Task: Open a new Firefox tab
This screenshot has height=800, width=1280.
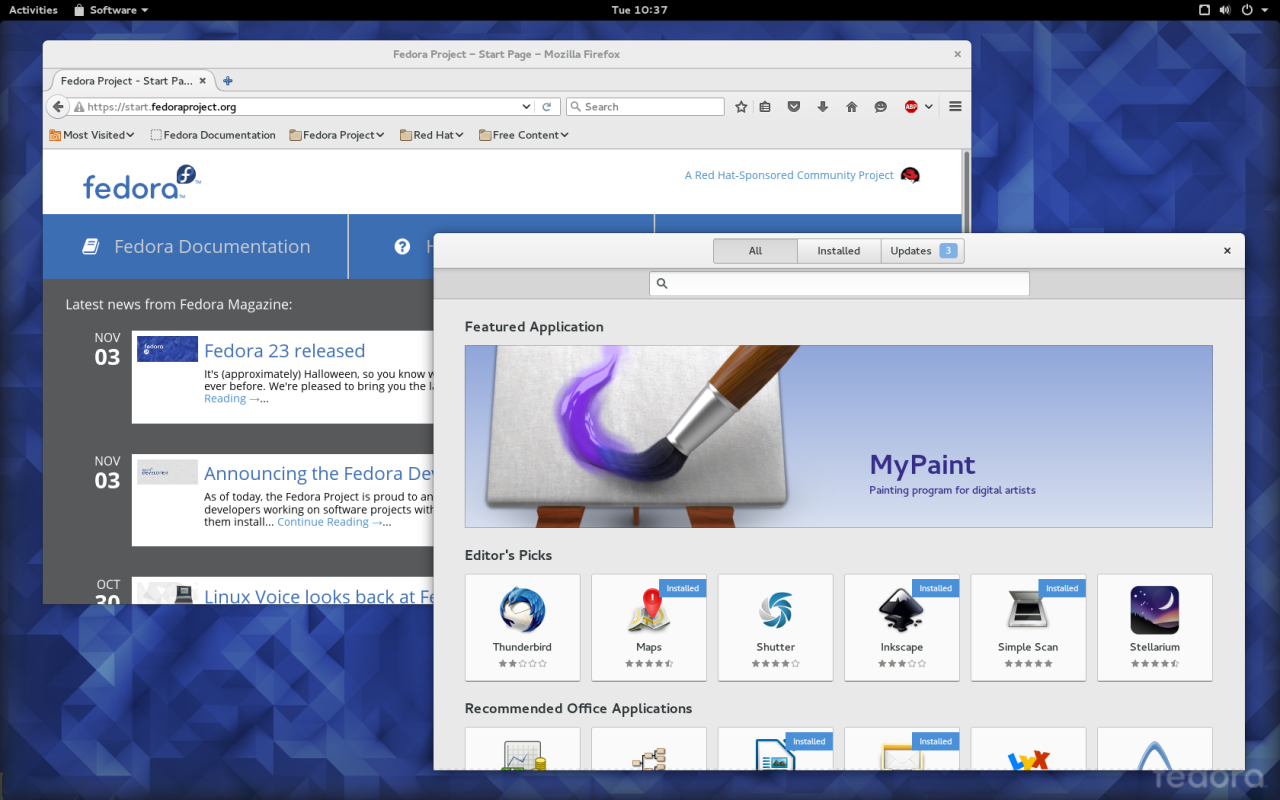Action: click(x=228, y=81)
